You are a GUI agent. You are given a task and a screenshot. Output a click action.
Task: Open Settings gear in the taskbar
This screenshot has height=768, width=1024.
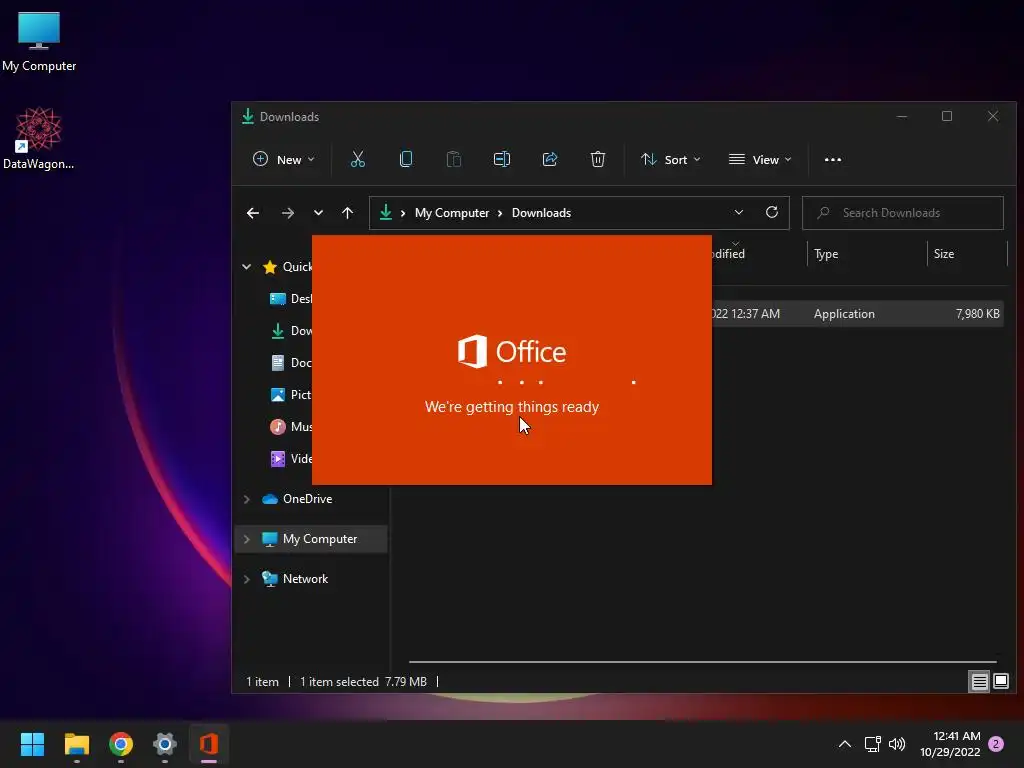coord(165,744)
